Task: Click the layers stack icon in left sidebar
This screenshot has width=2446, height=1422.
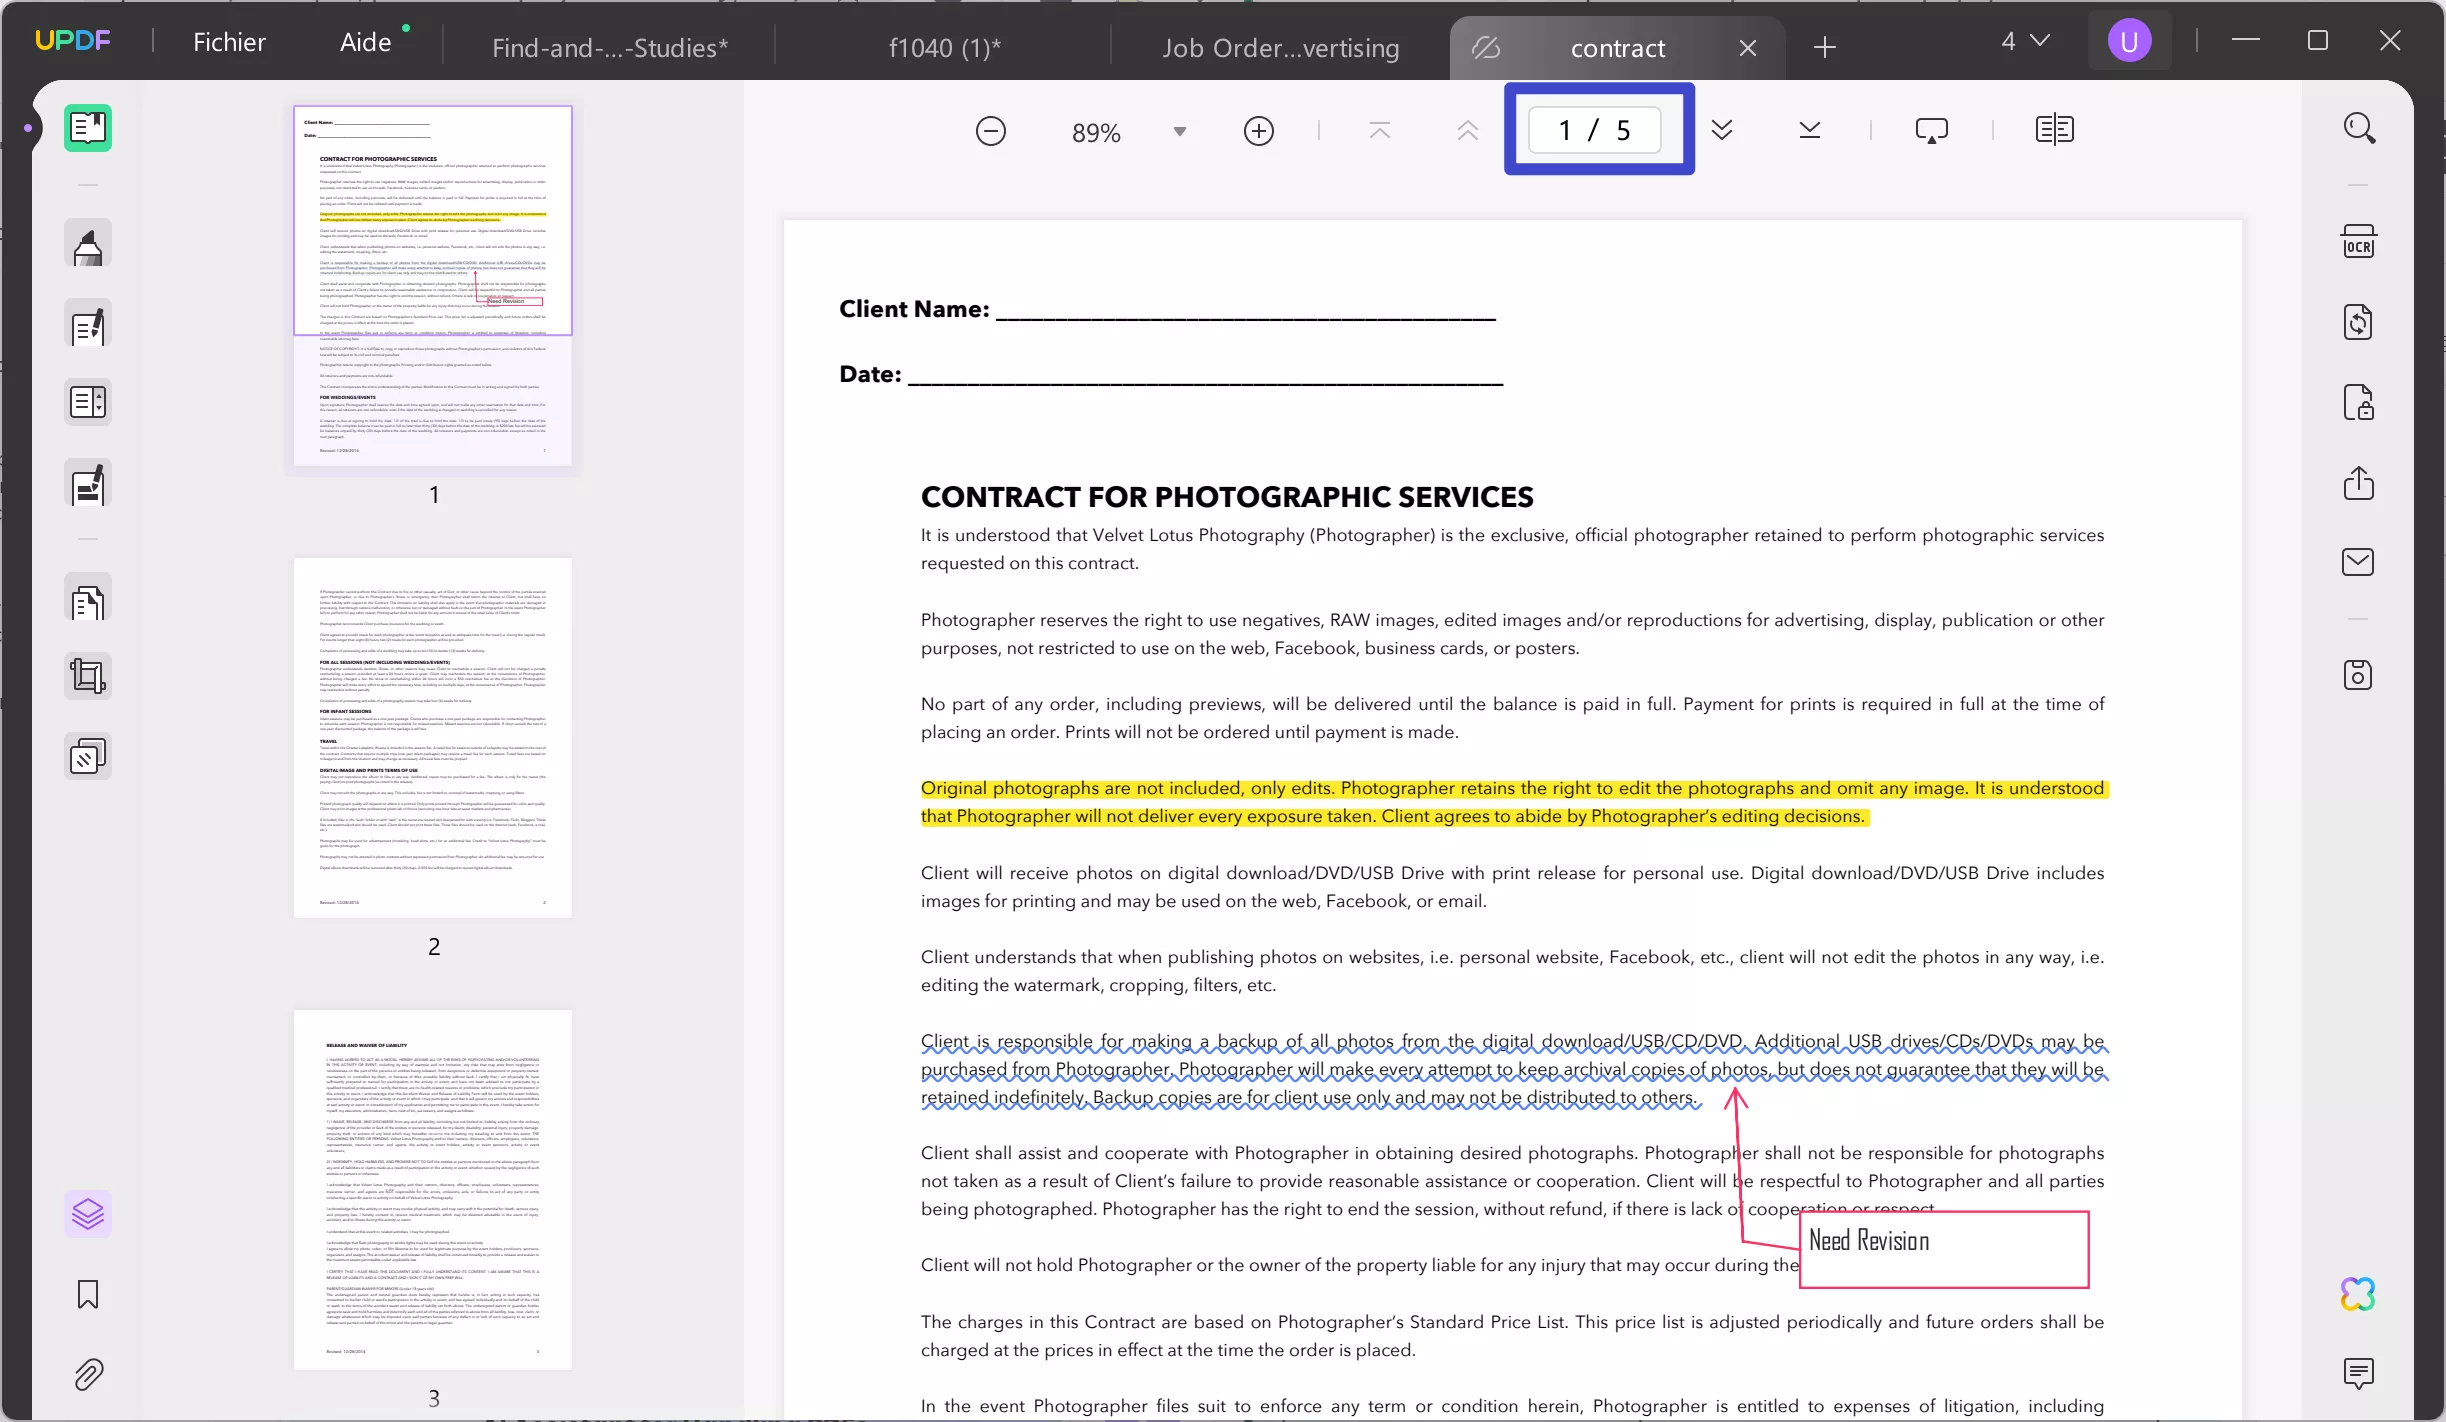Action: [x=88, y=1214]
